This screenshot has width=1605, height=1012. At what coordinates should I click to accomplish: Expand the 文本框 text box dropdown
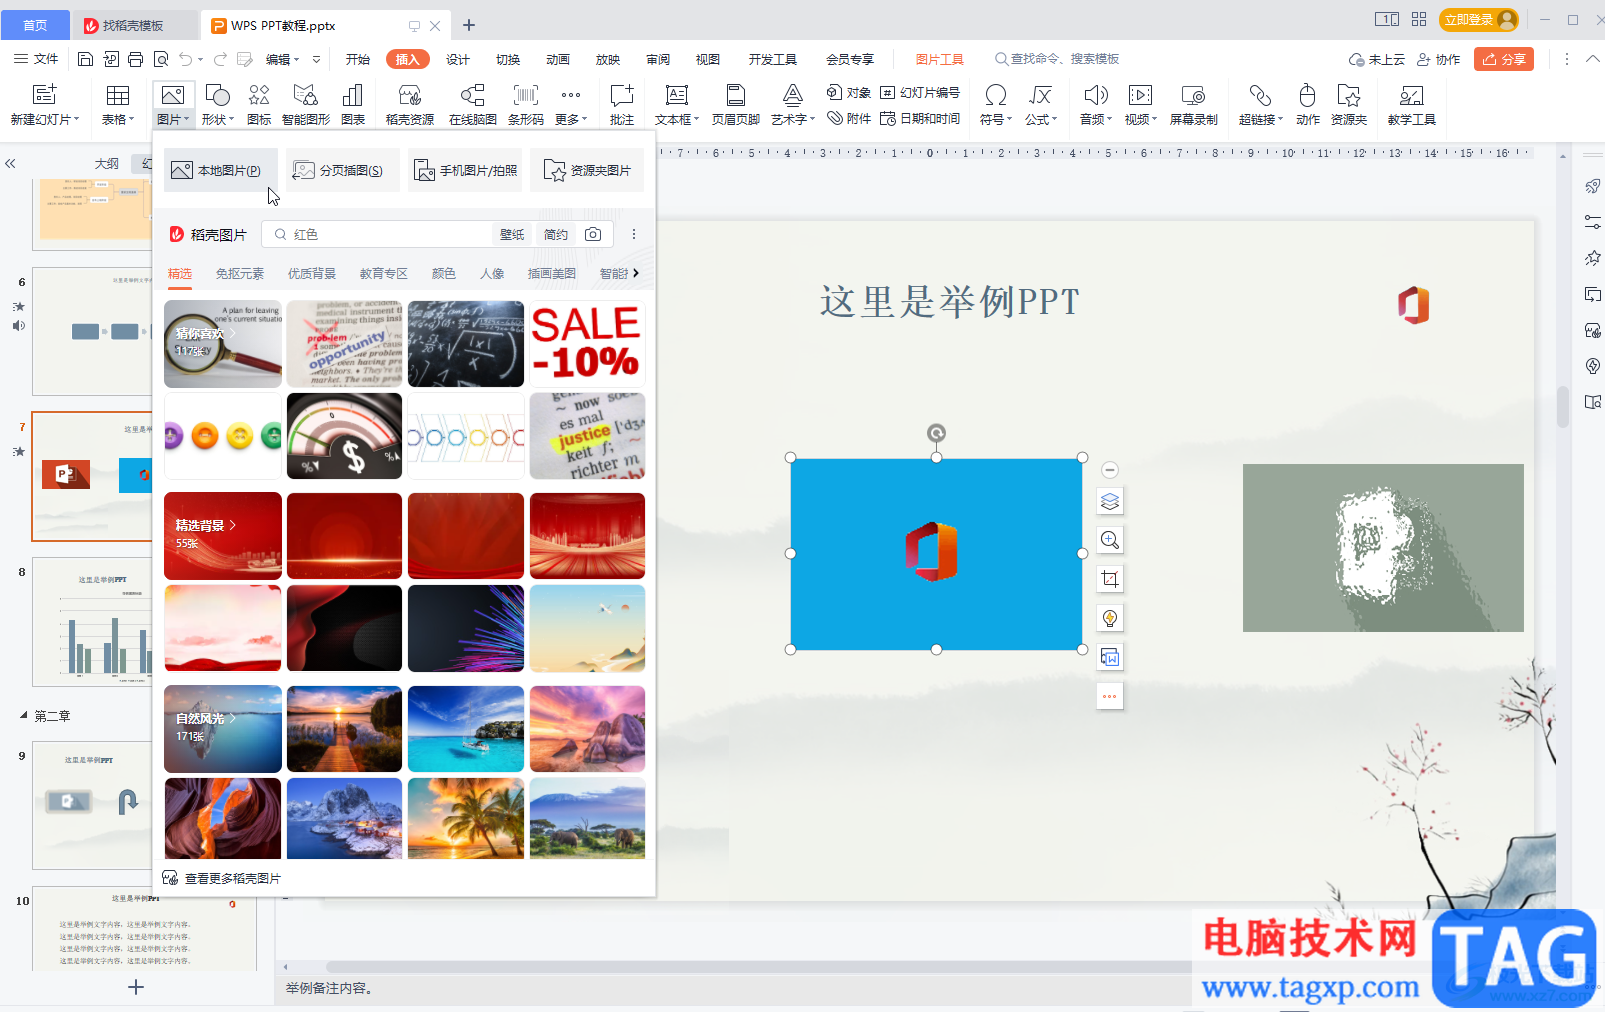(677, 119)
